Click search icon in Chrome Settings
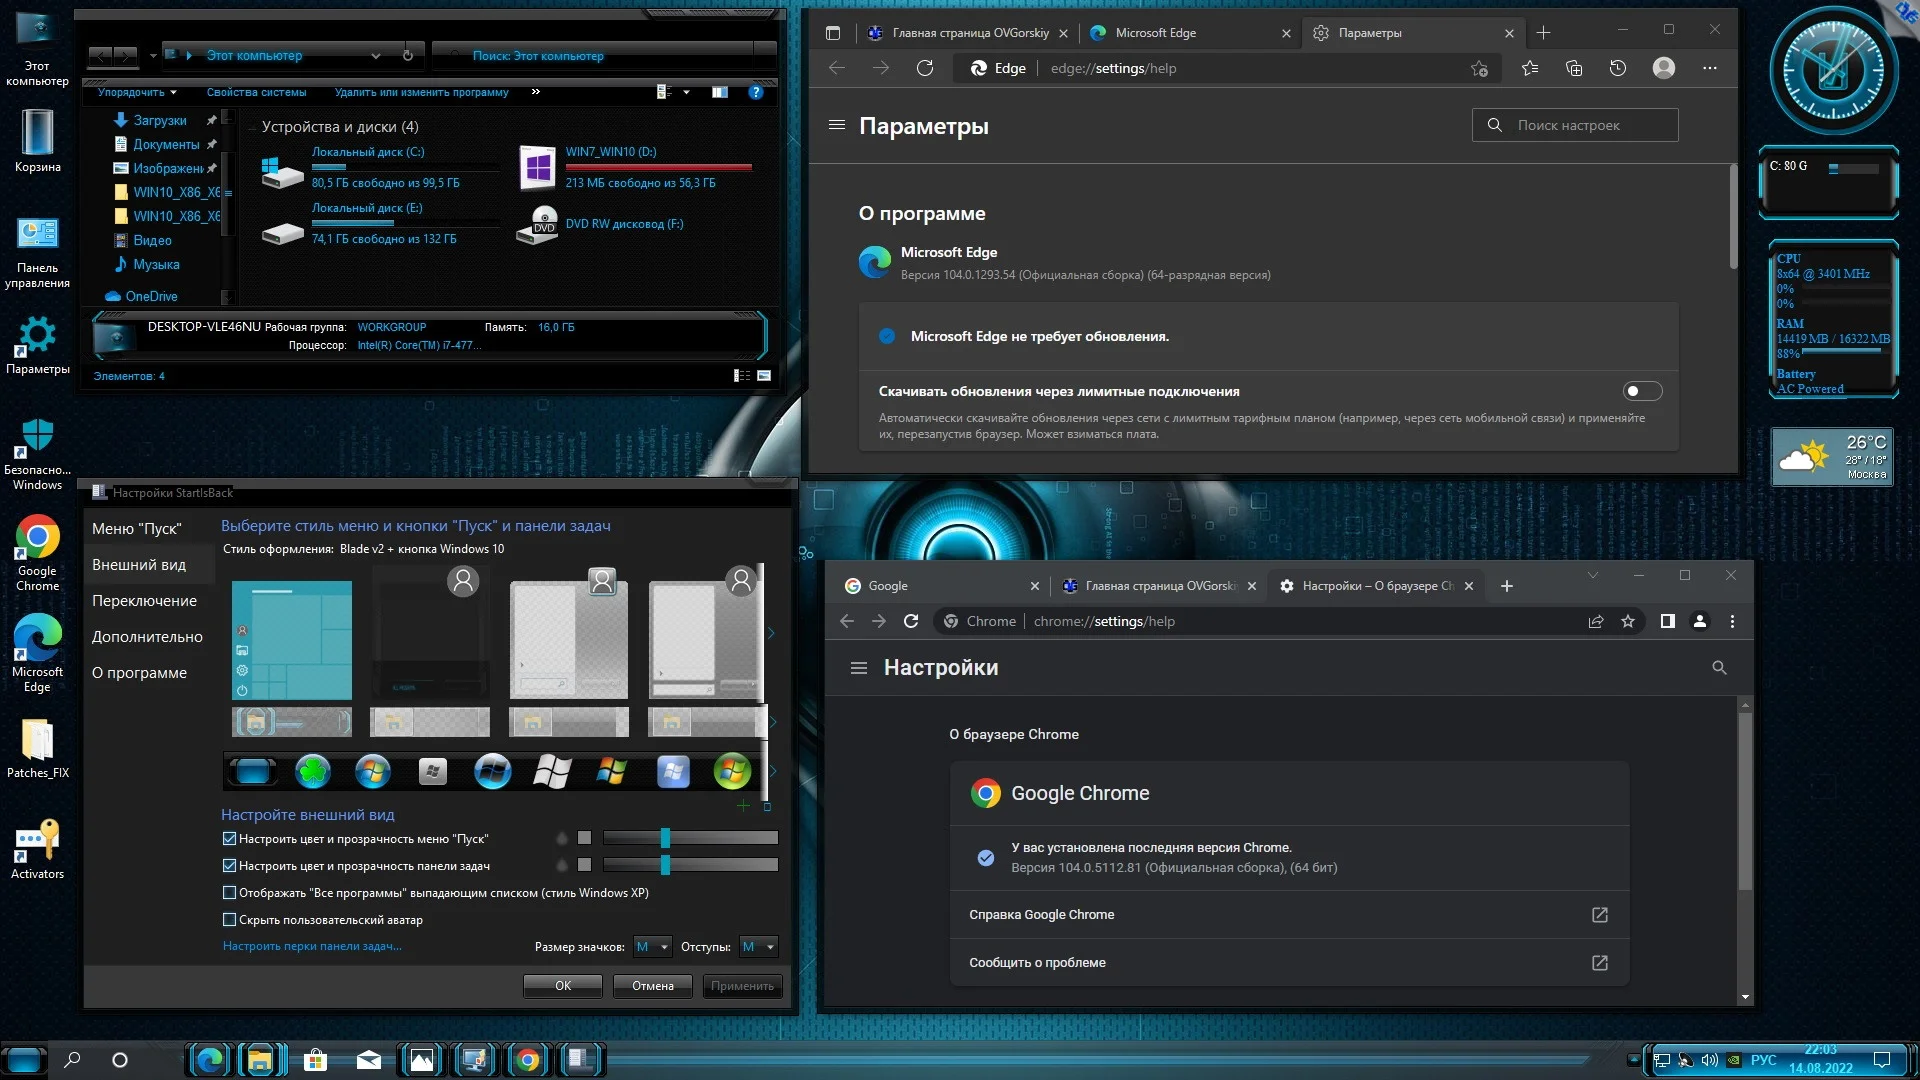The image size is (1920, 1080). point(1719,667)
